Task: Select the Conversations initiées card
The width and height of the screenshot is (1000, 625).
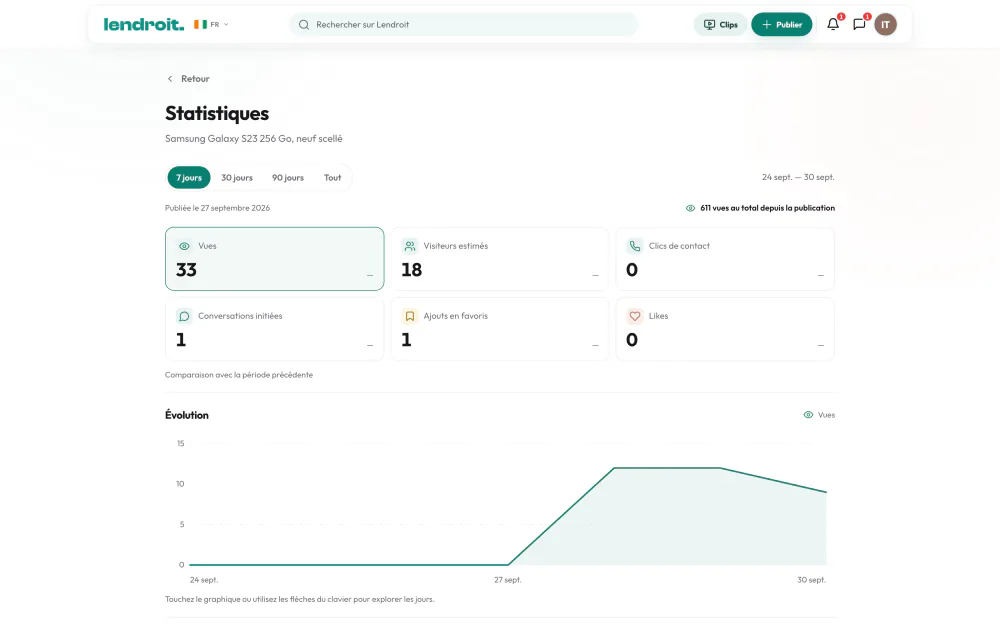Action: [x=274, y=329]
